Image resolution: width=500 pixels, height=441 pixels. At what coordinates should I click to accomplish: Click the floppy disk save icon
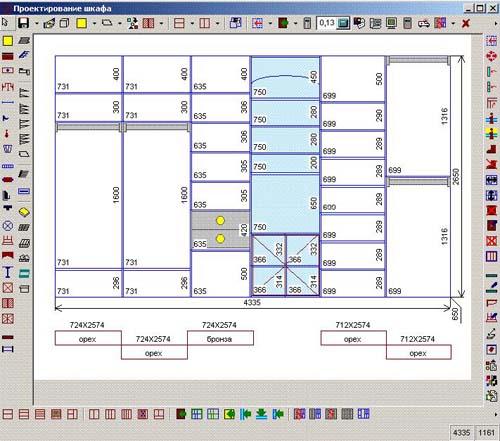point(23,23)
